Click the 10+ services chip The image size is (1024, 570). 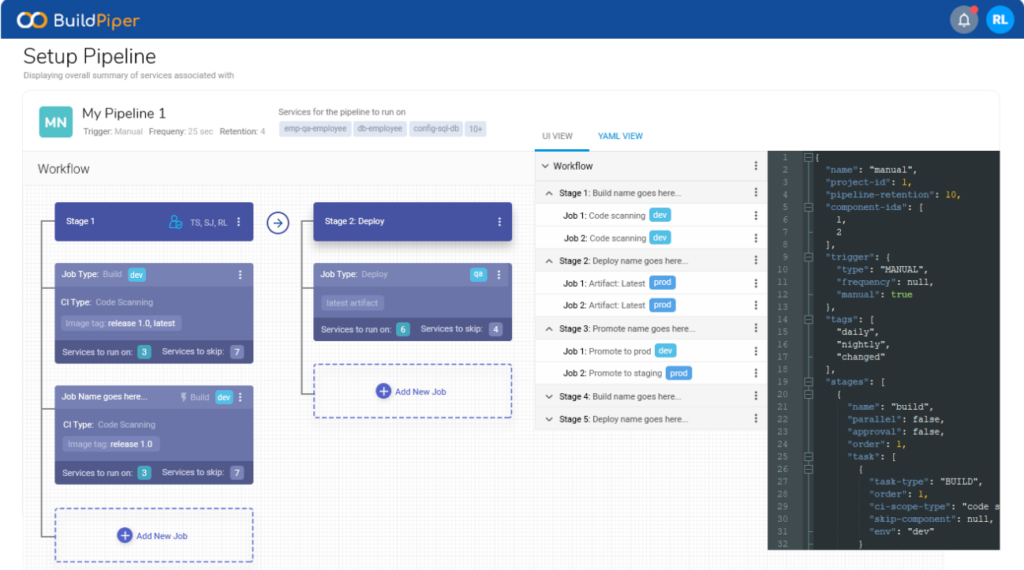tap(476, 129)
